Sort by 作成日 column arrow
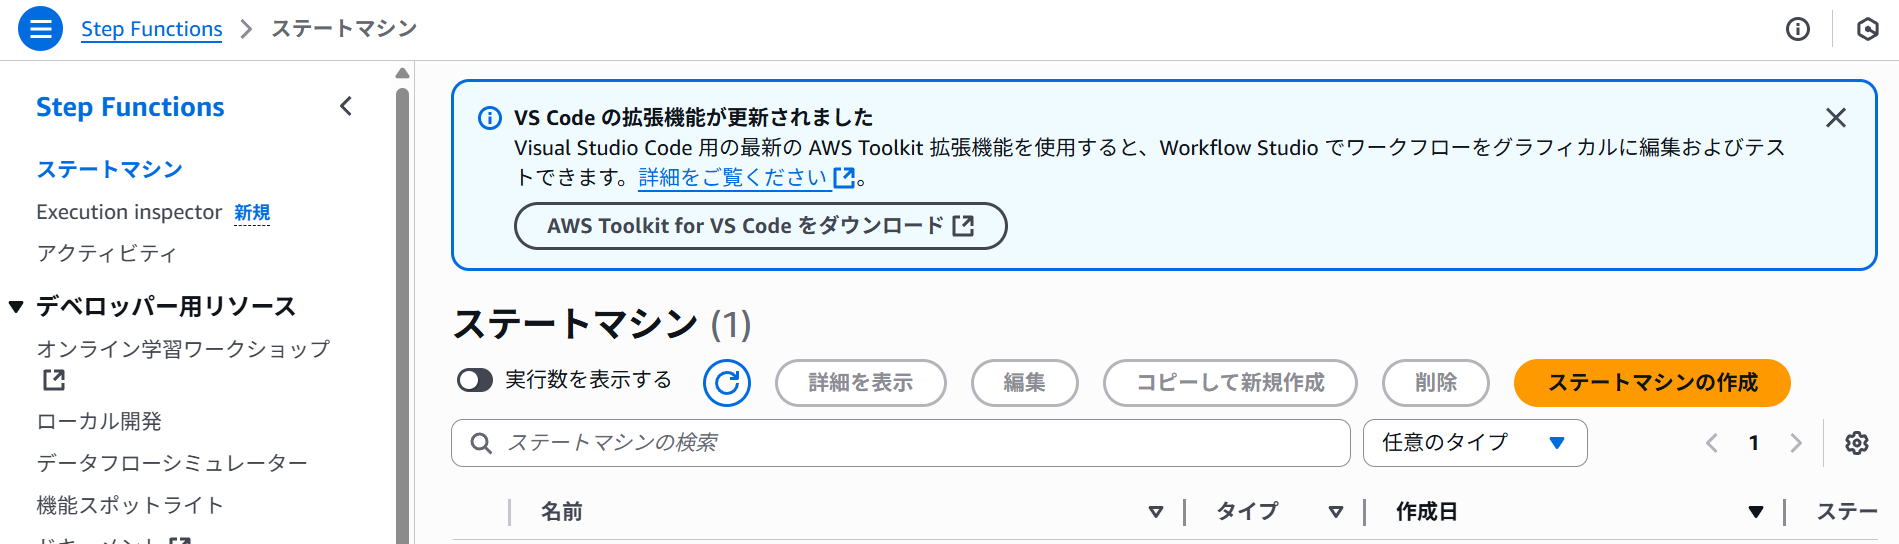The height and width of the screenshot is (544, 1899). (1756, 512)
